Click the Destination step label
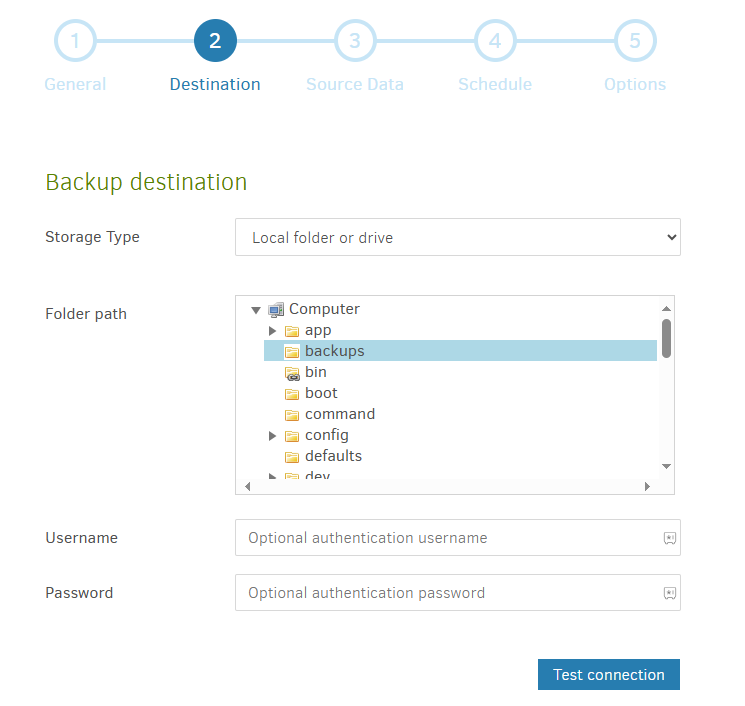This screenshot has height=706, width=745. point(215,84)
